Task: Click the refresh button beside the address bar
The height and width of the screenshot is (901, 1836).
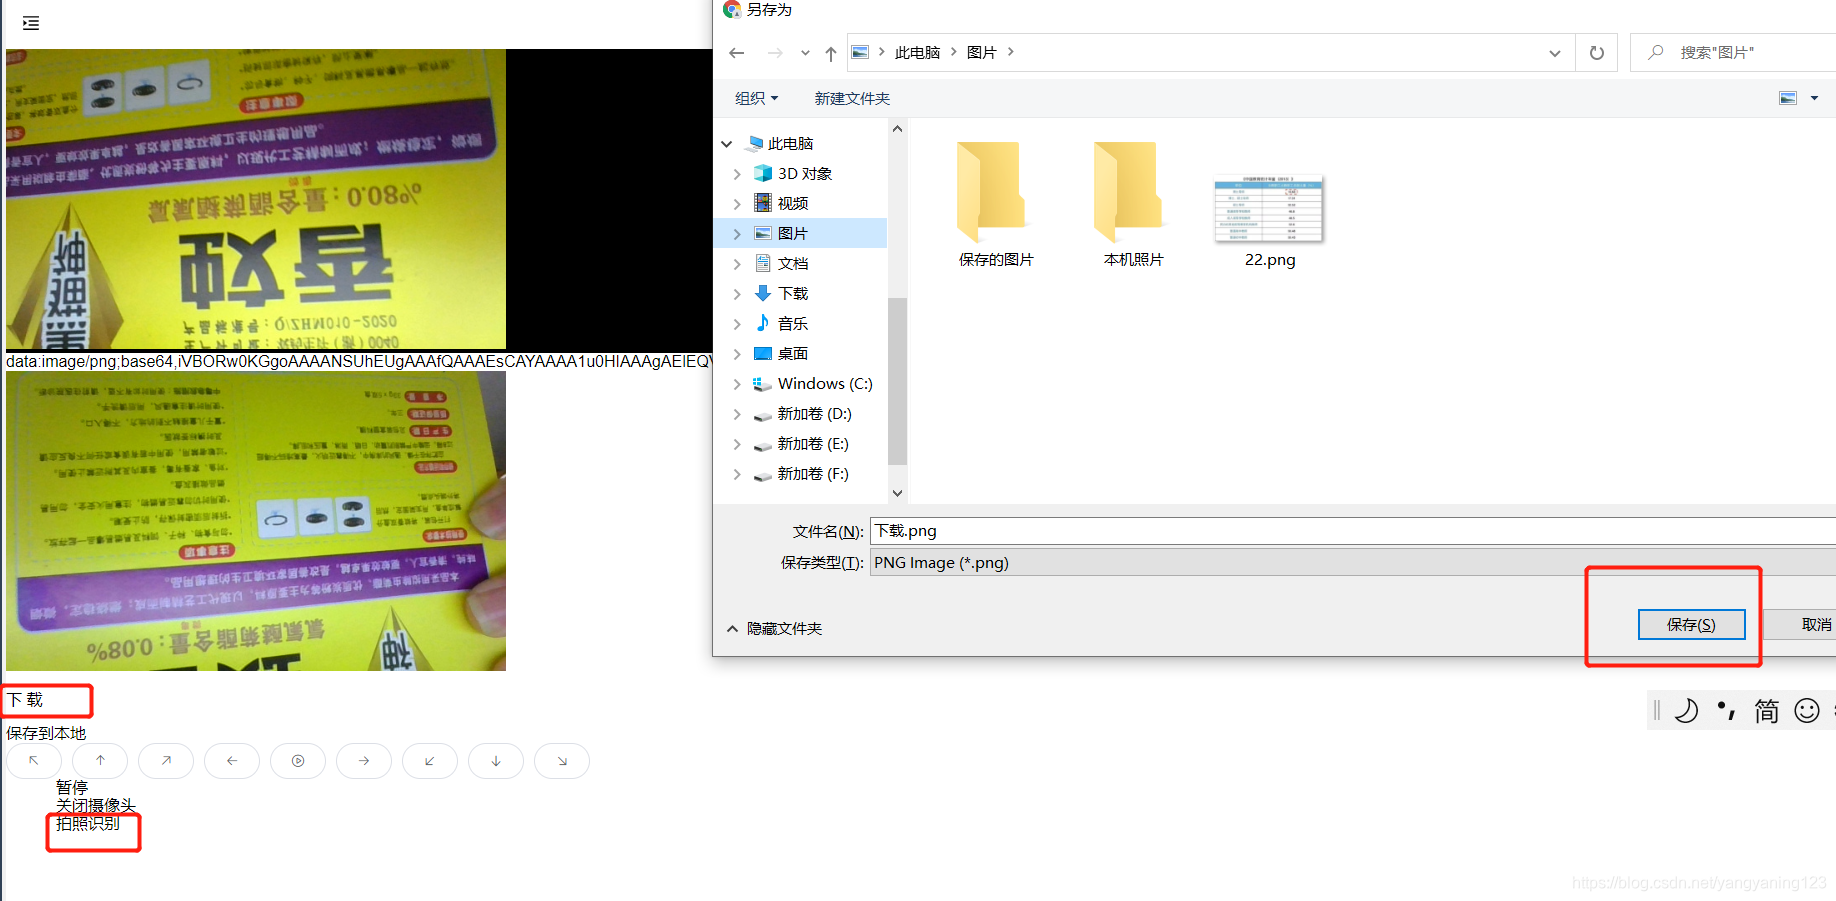Action: coord(1597,53)
